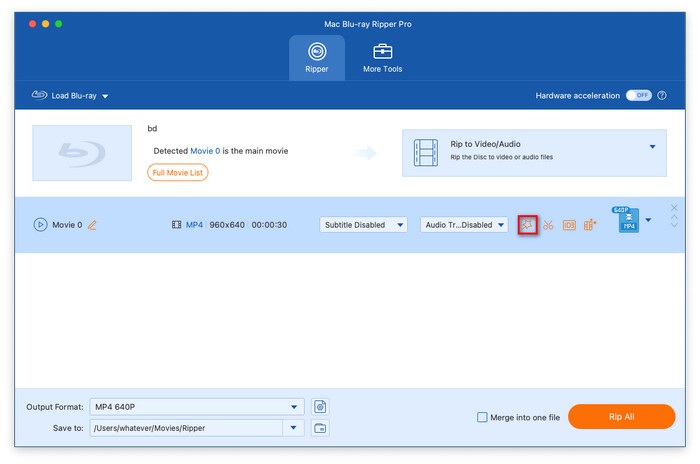Click the MP4 640P output format icon
Screen dimensions: 700x464
(x=628, y=221)
